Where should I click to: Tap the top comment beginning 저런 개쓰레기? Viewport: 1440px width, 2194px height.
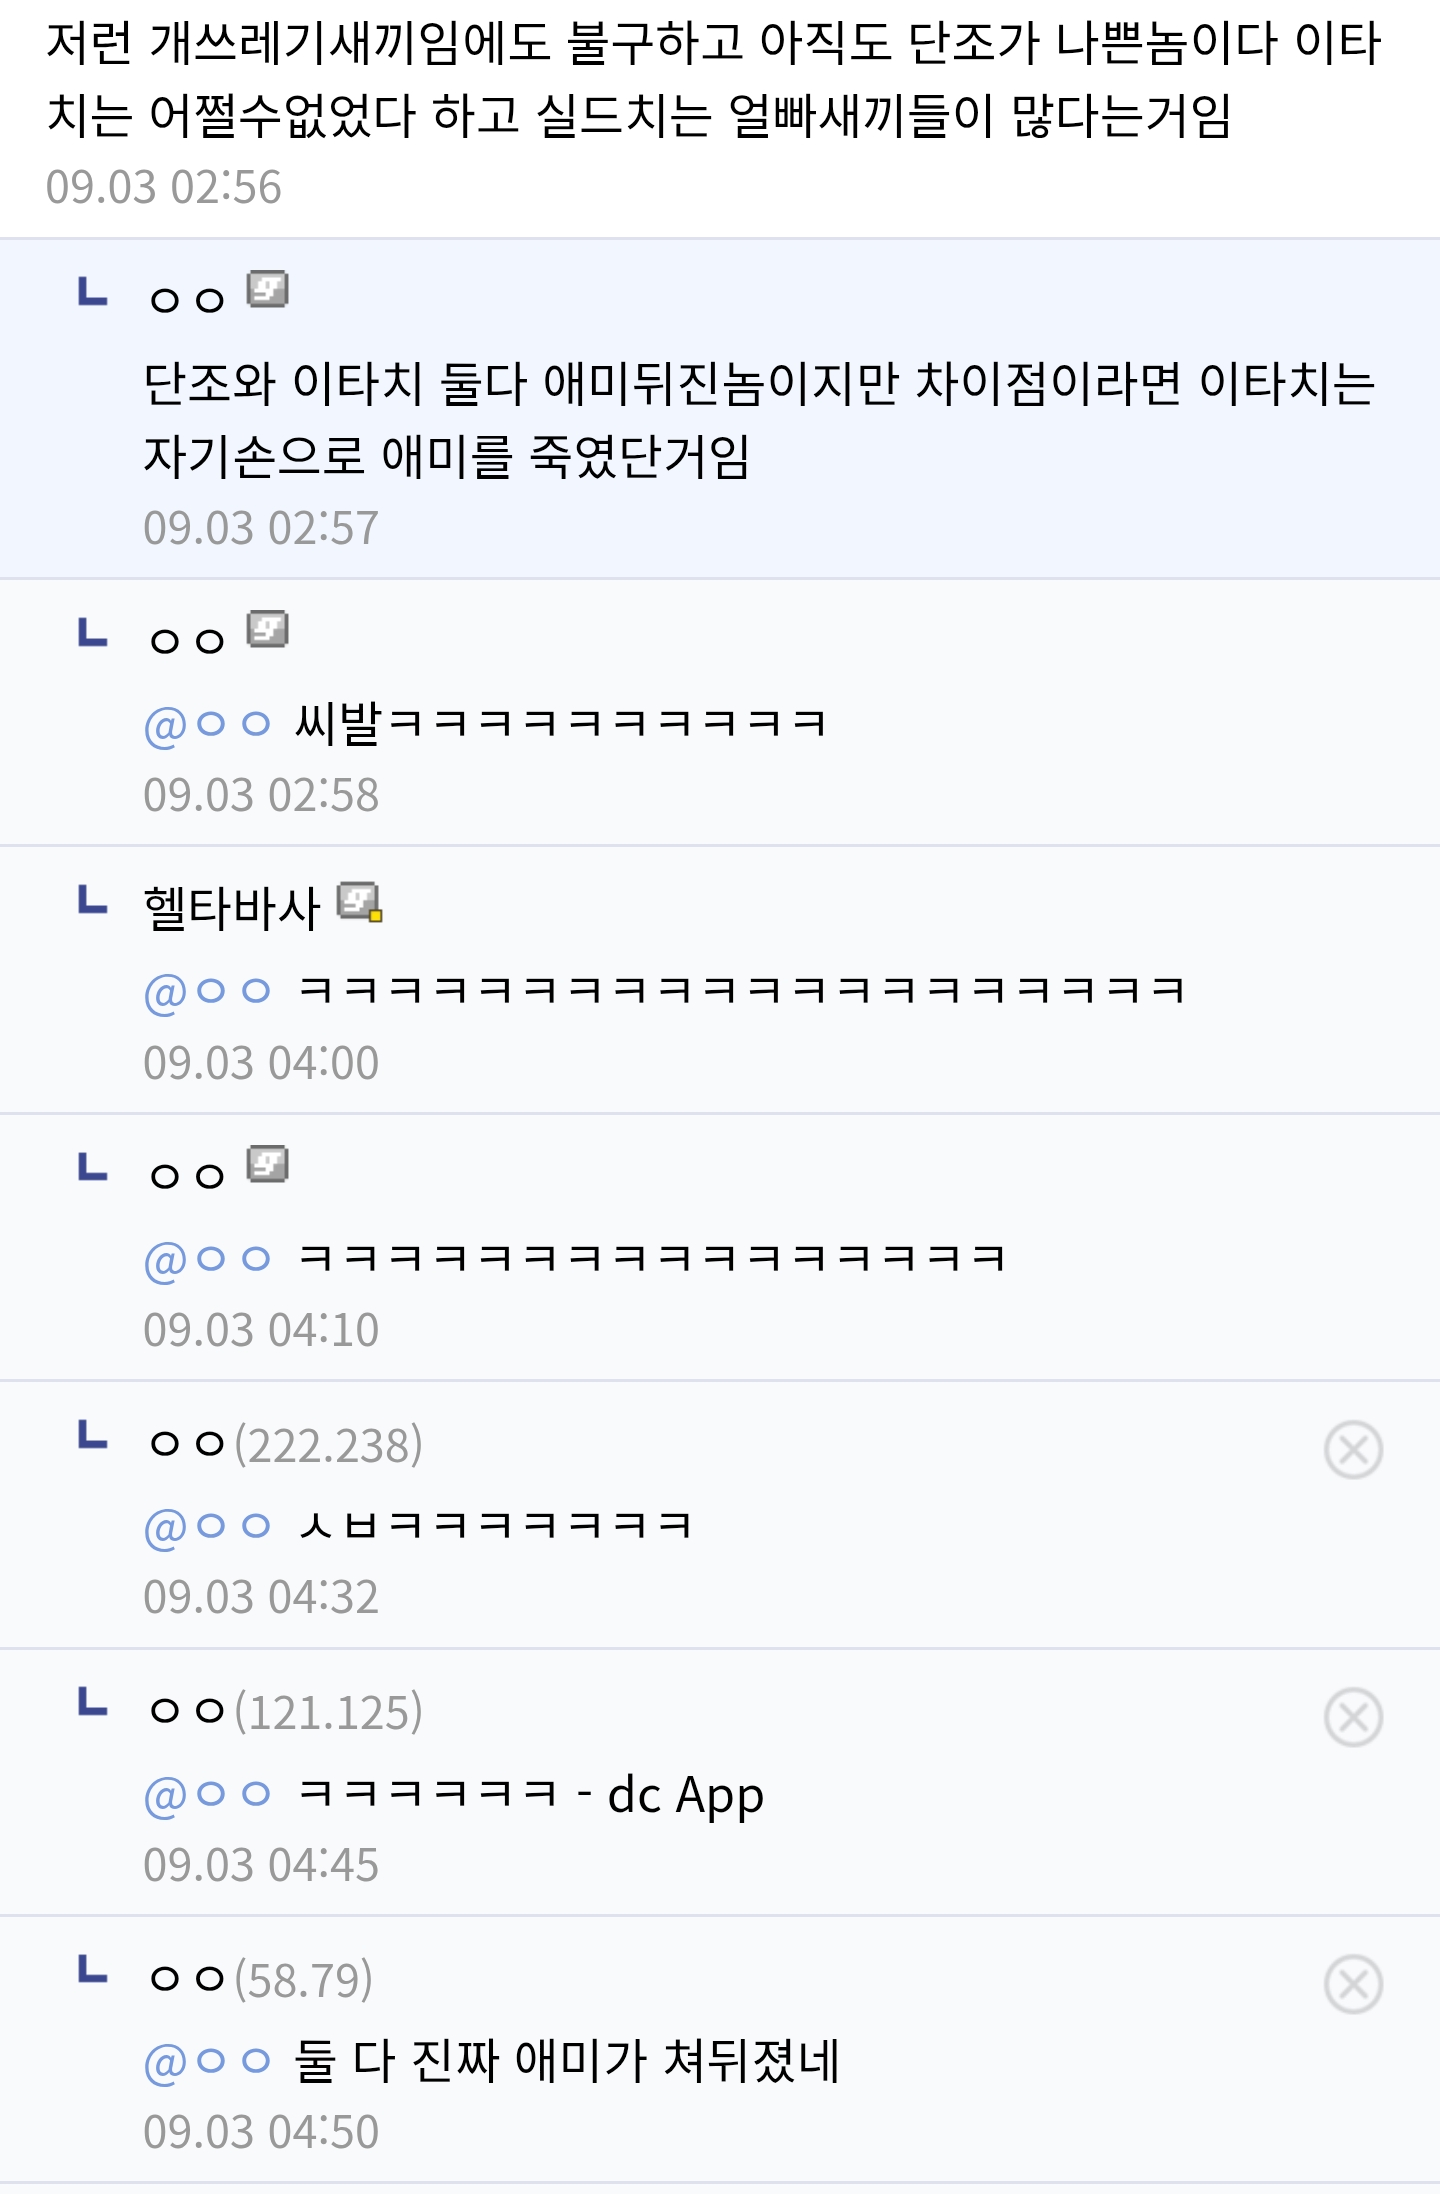714,80
